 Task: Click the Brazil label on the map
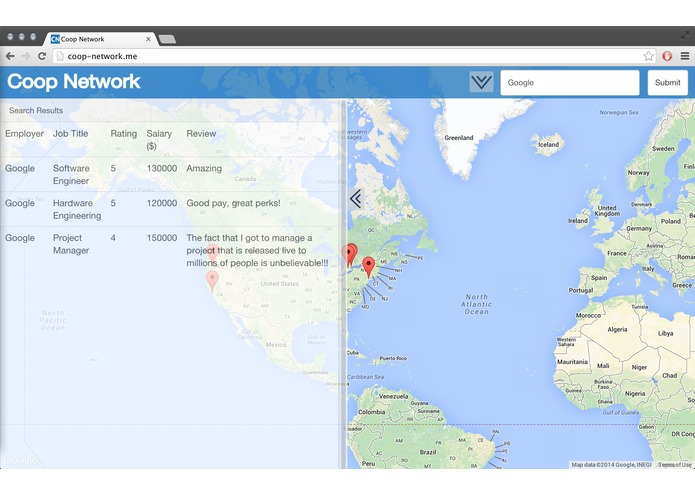pos(428,452)
